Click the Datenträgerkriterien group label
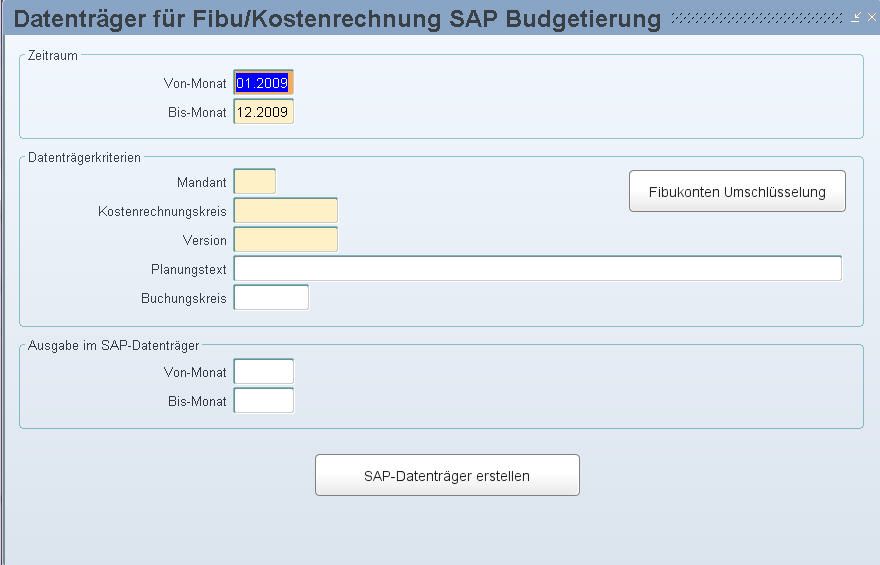The image size is (880, 565). click(x=85, y=157)
